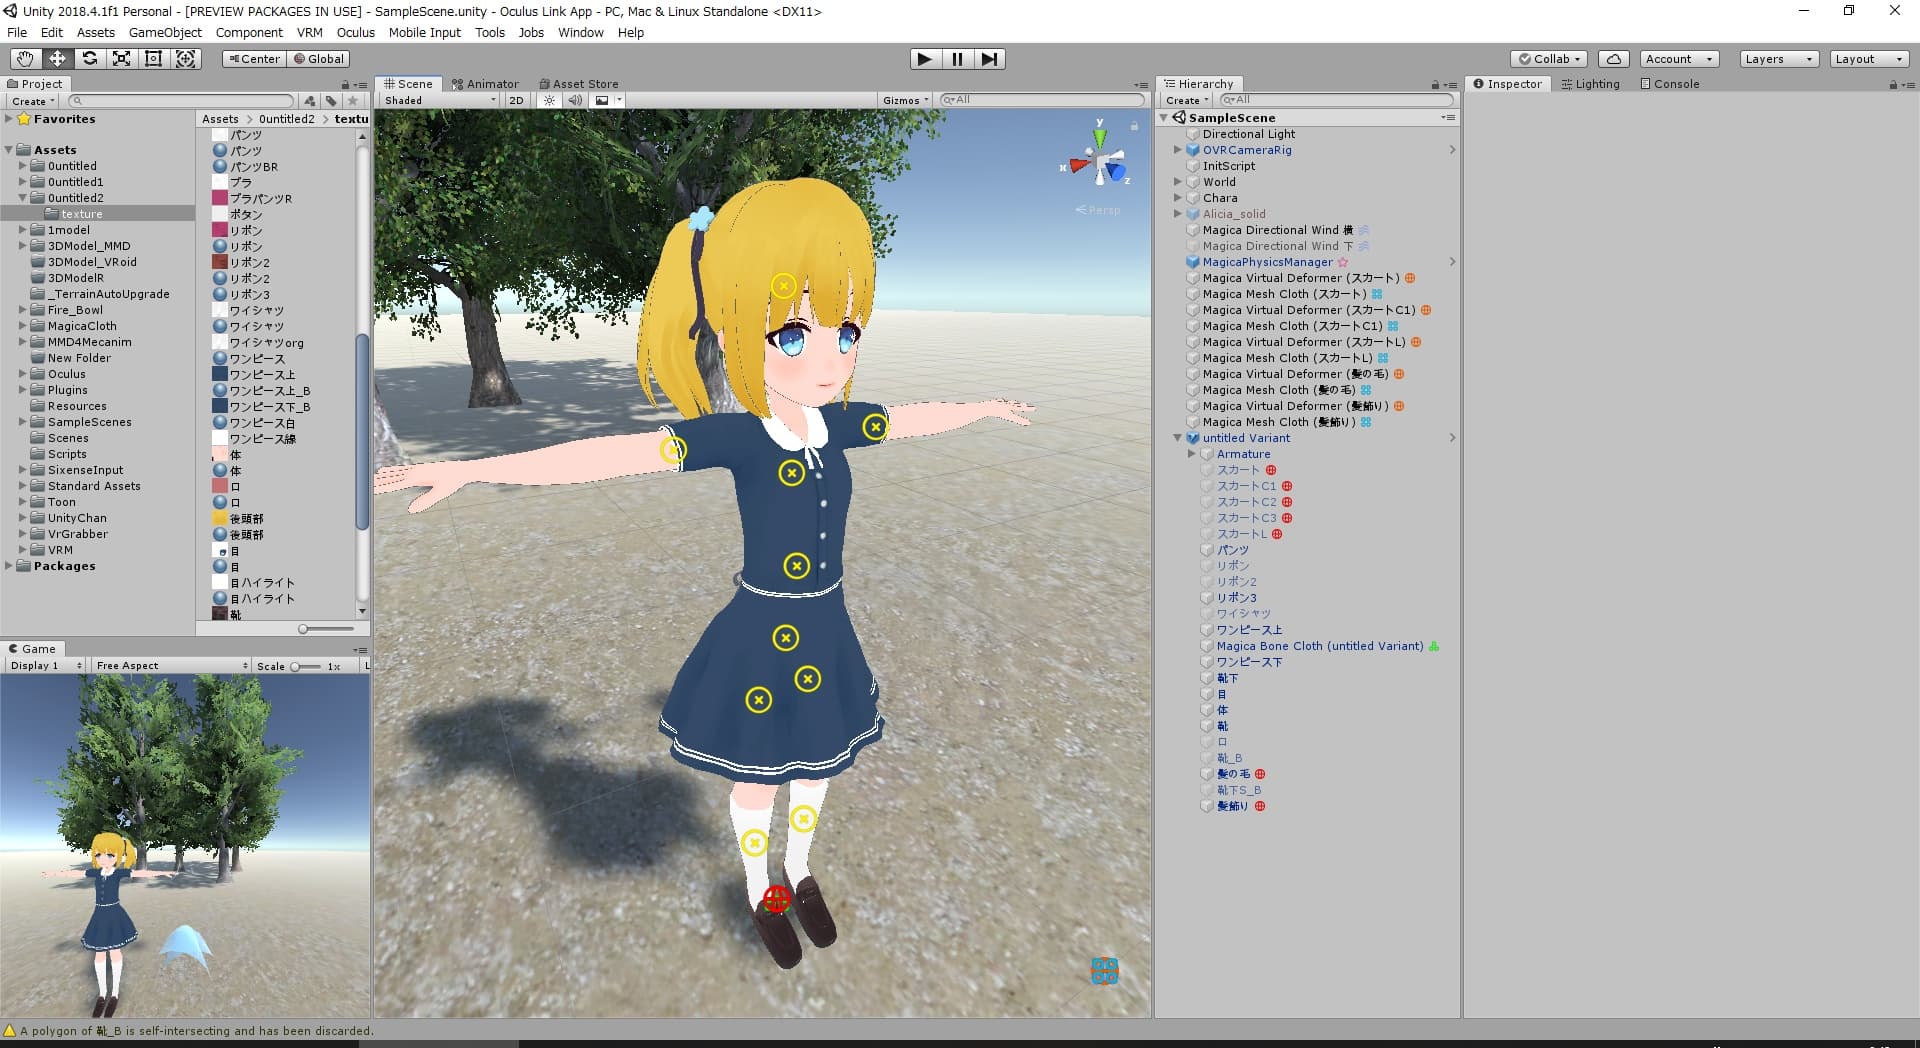Open the VRM menu
This screenshot has height=1048, width=1920.
[x=310, y=32]
